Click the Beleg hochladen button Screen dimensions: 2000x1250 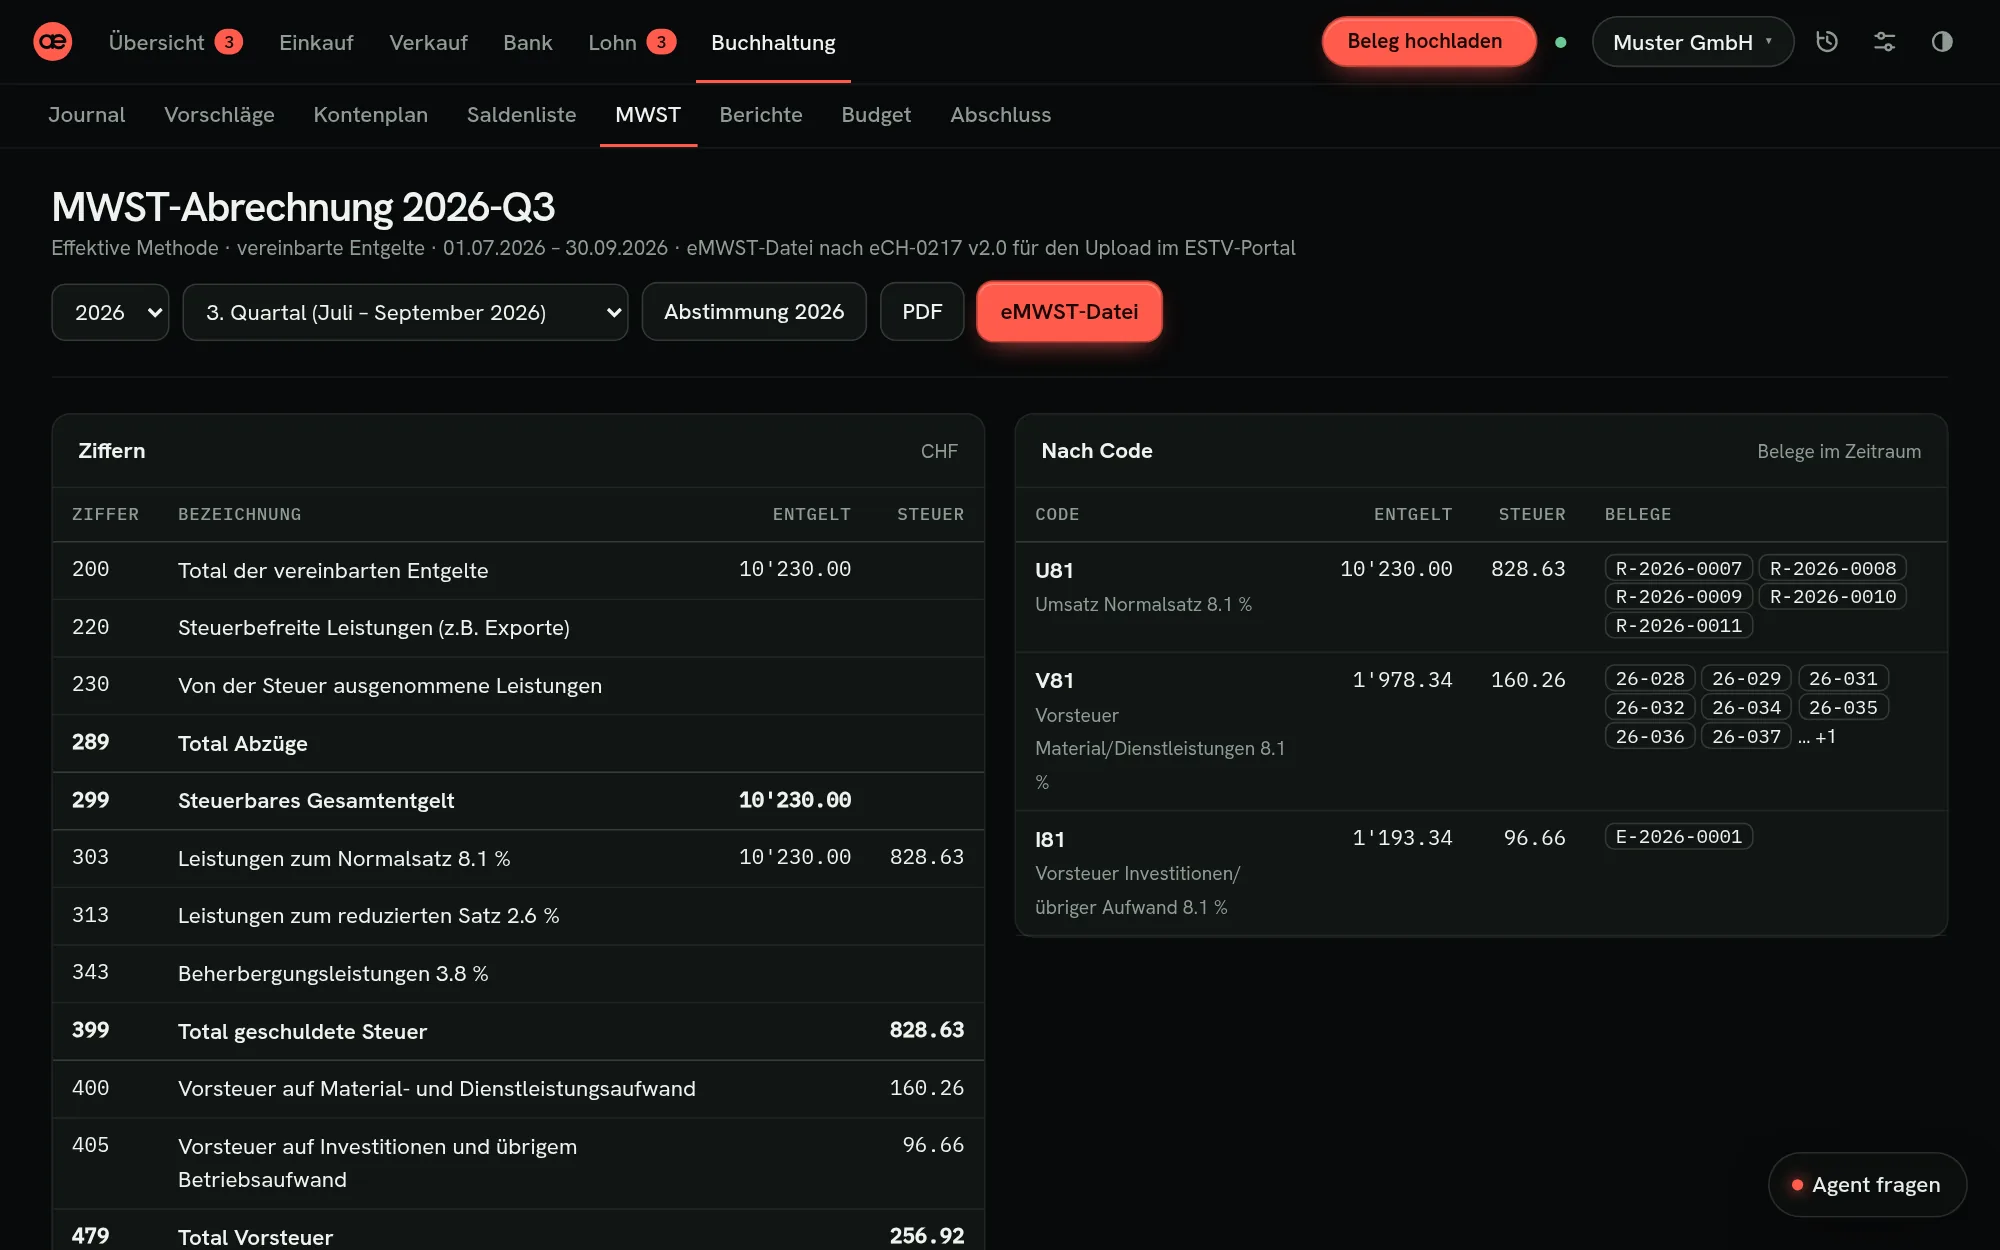[1429, 42]
